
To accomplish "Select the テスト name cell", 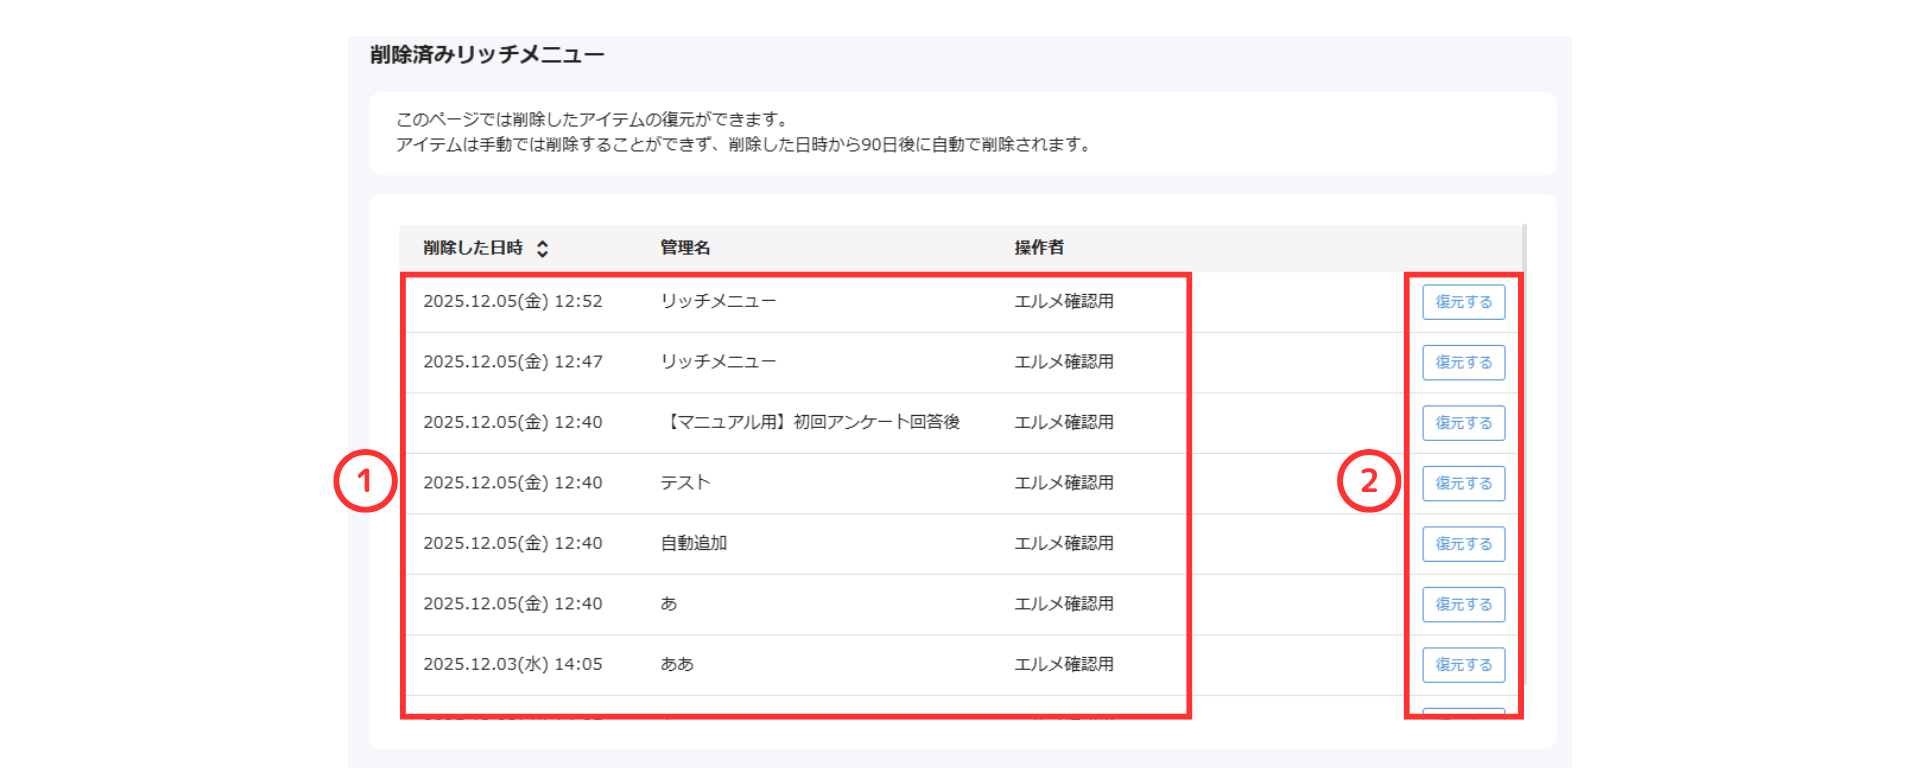I will coord(685,483).
